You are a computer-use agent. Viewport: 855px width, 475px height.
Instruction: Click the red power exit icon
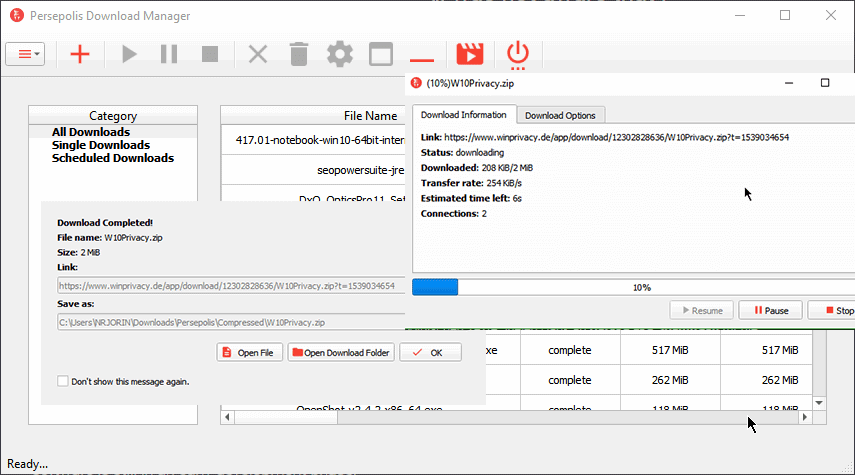tap(517, 55)
